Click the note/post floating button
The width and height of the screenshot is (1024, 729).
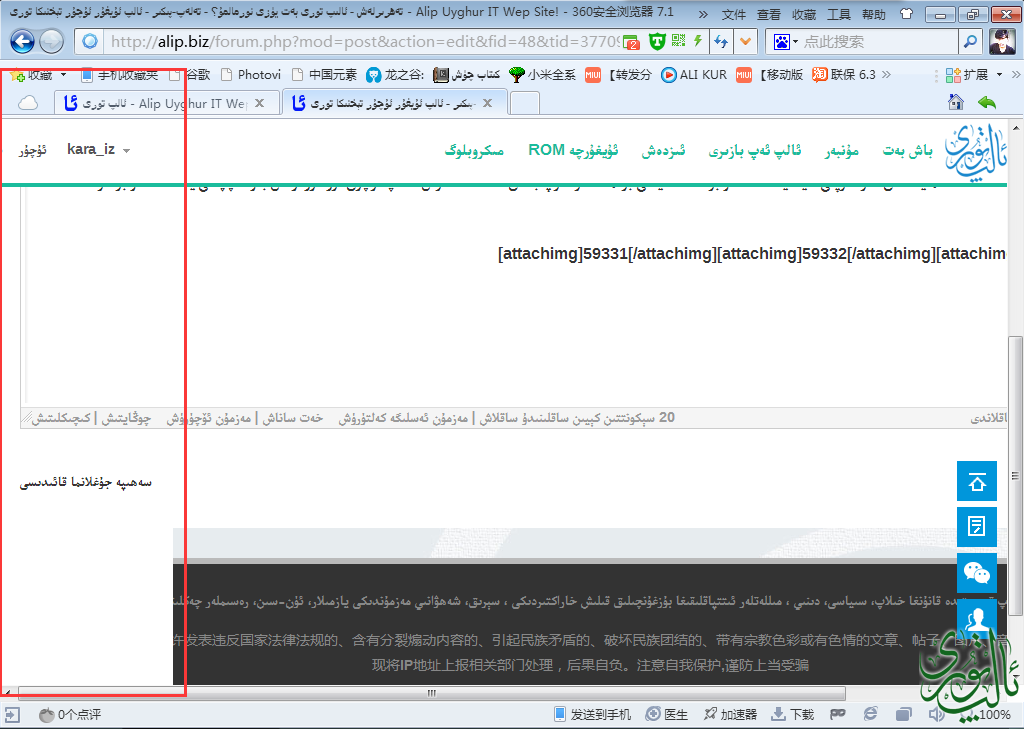977,526
